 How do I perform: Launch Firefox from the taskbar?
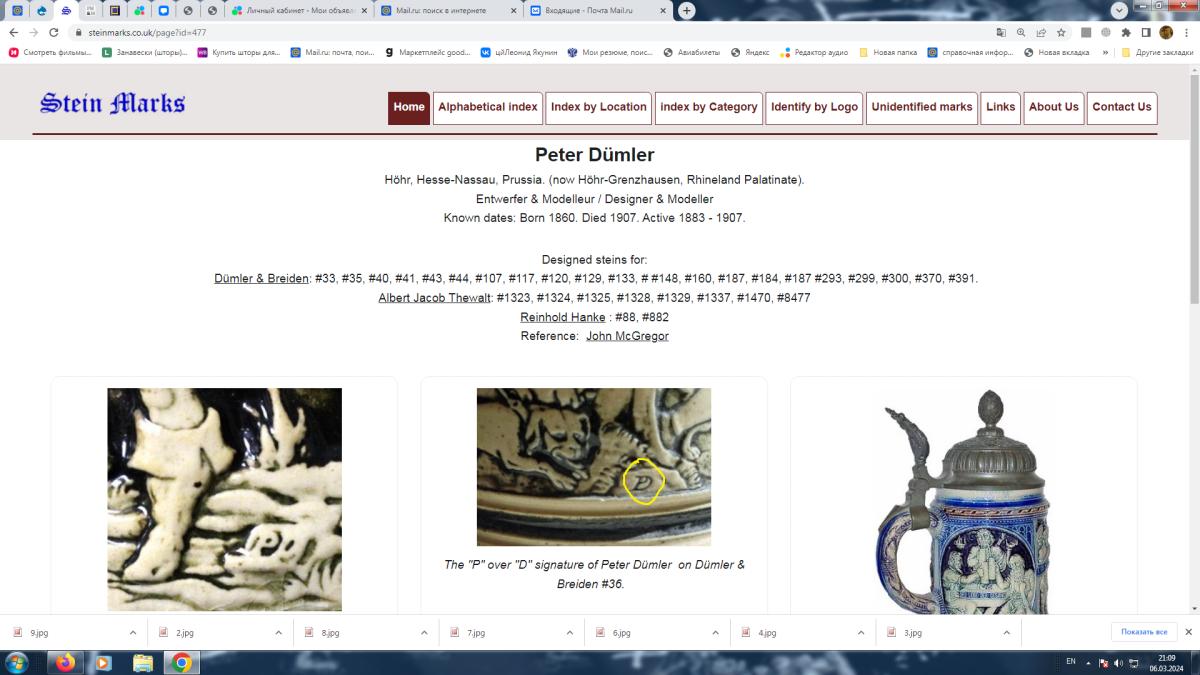[65, 662]
